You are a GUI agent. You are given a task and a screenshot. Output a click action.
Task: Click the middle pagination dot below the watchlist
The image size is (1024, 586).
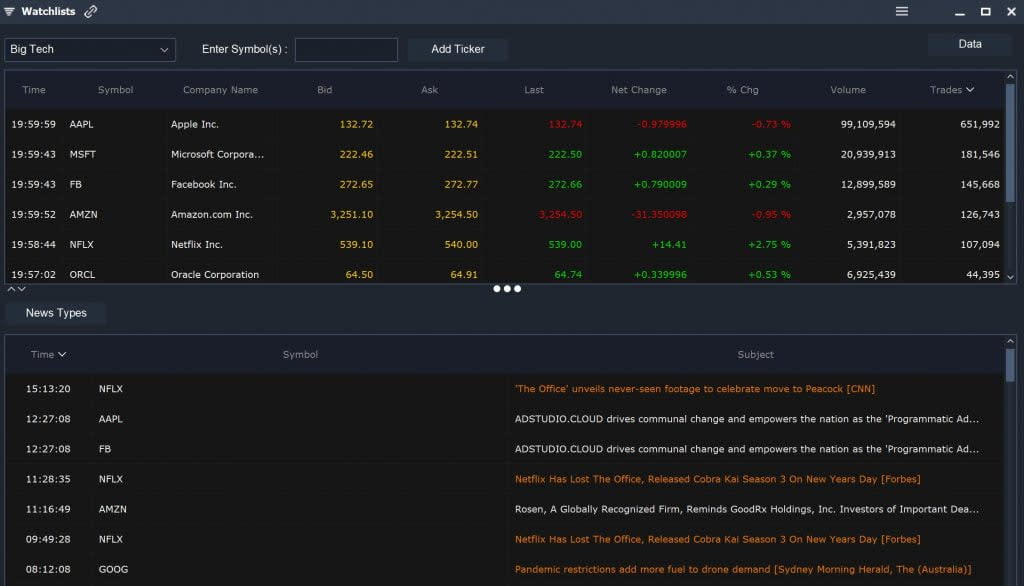pos(506,289)
